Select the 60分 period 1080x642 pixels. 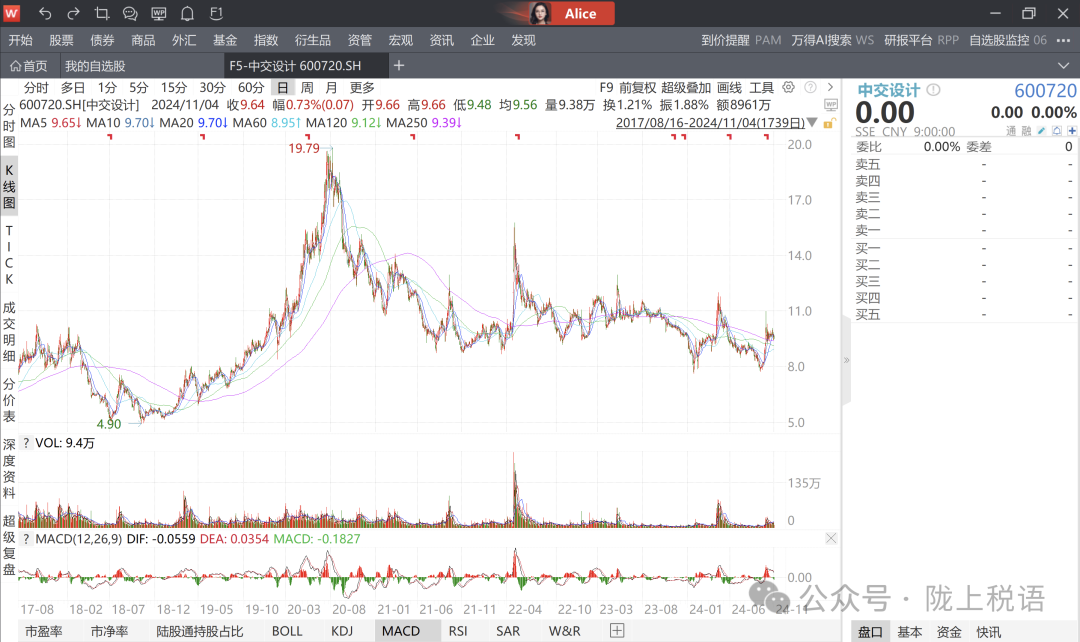pos(251,87)
